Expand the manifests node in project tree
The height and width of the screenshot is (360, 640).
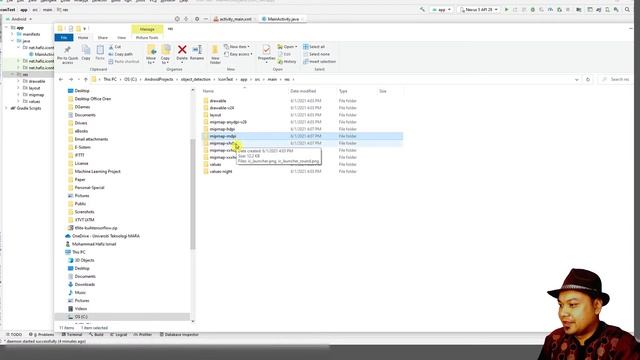13,34
